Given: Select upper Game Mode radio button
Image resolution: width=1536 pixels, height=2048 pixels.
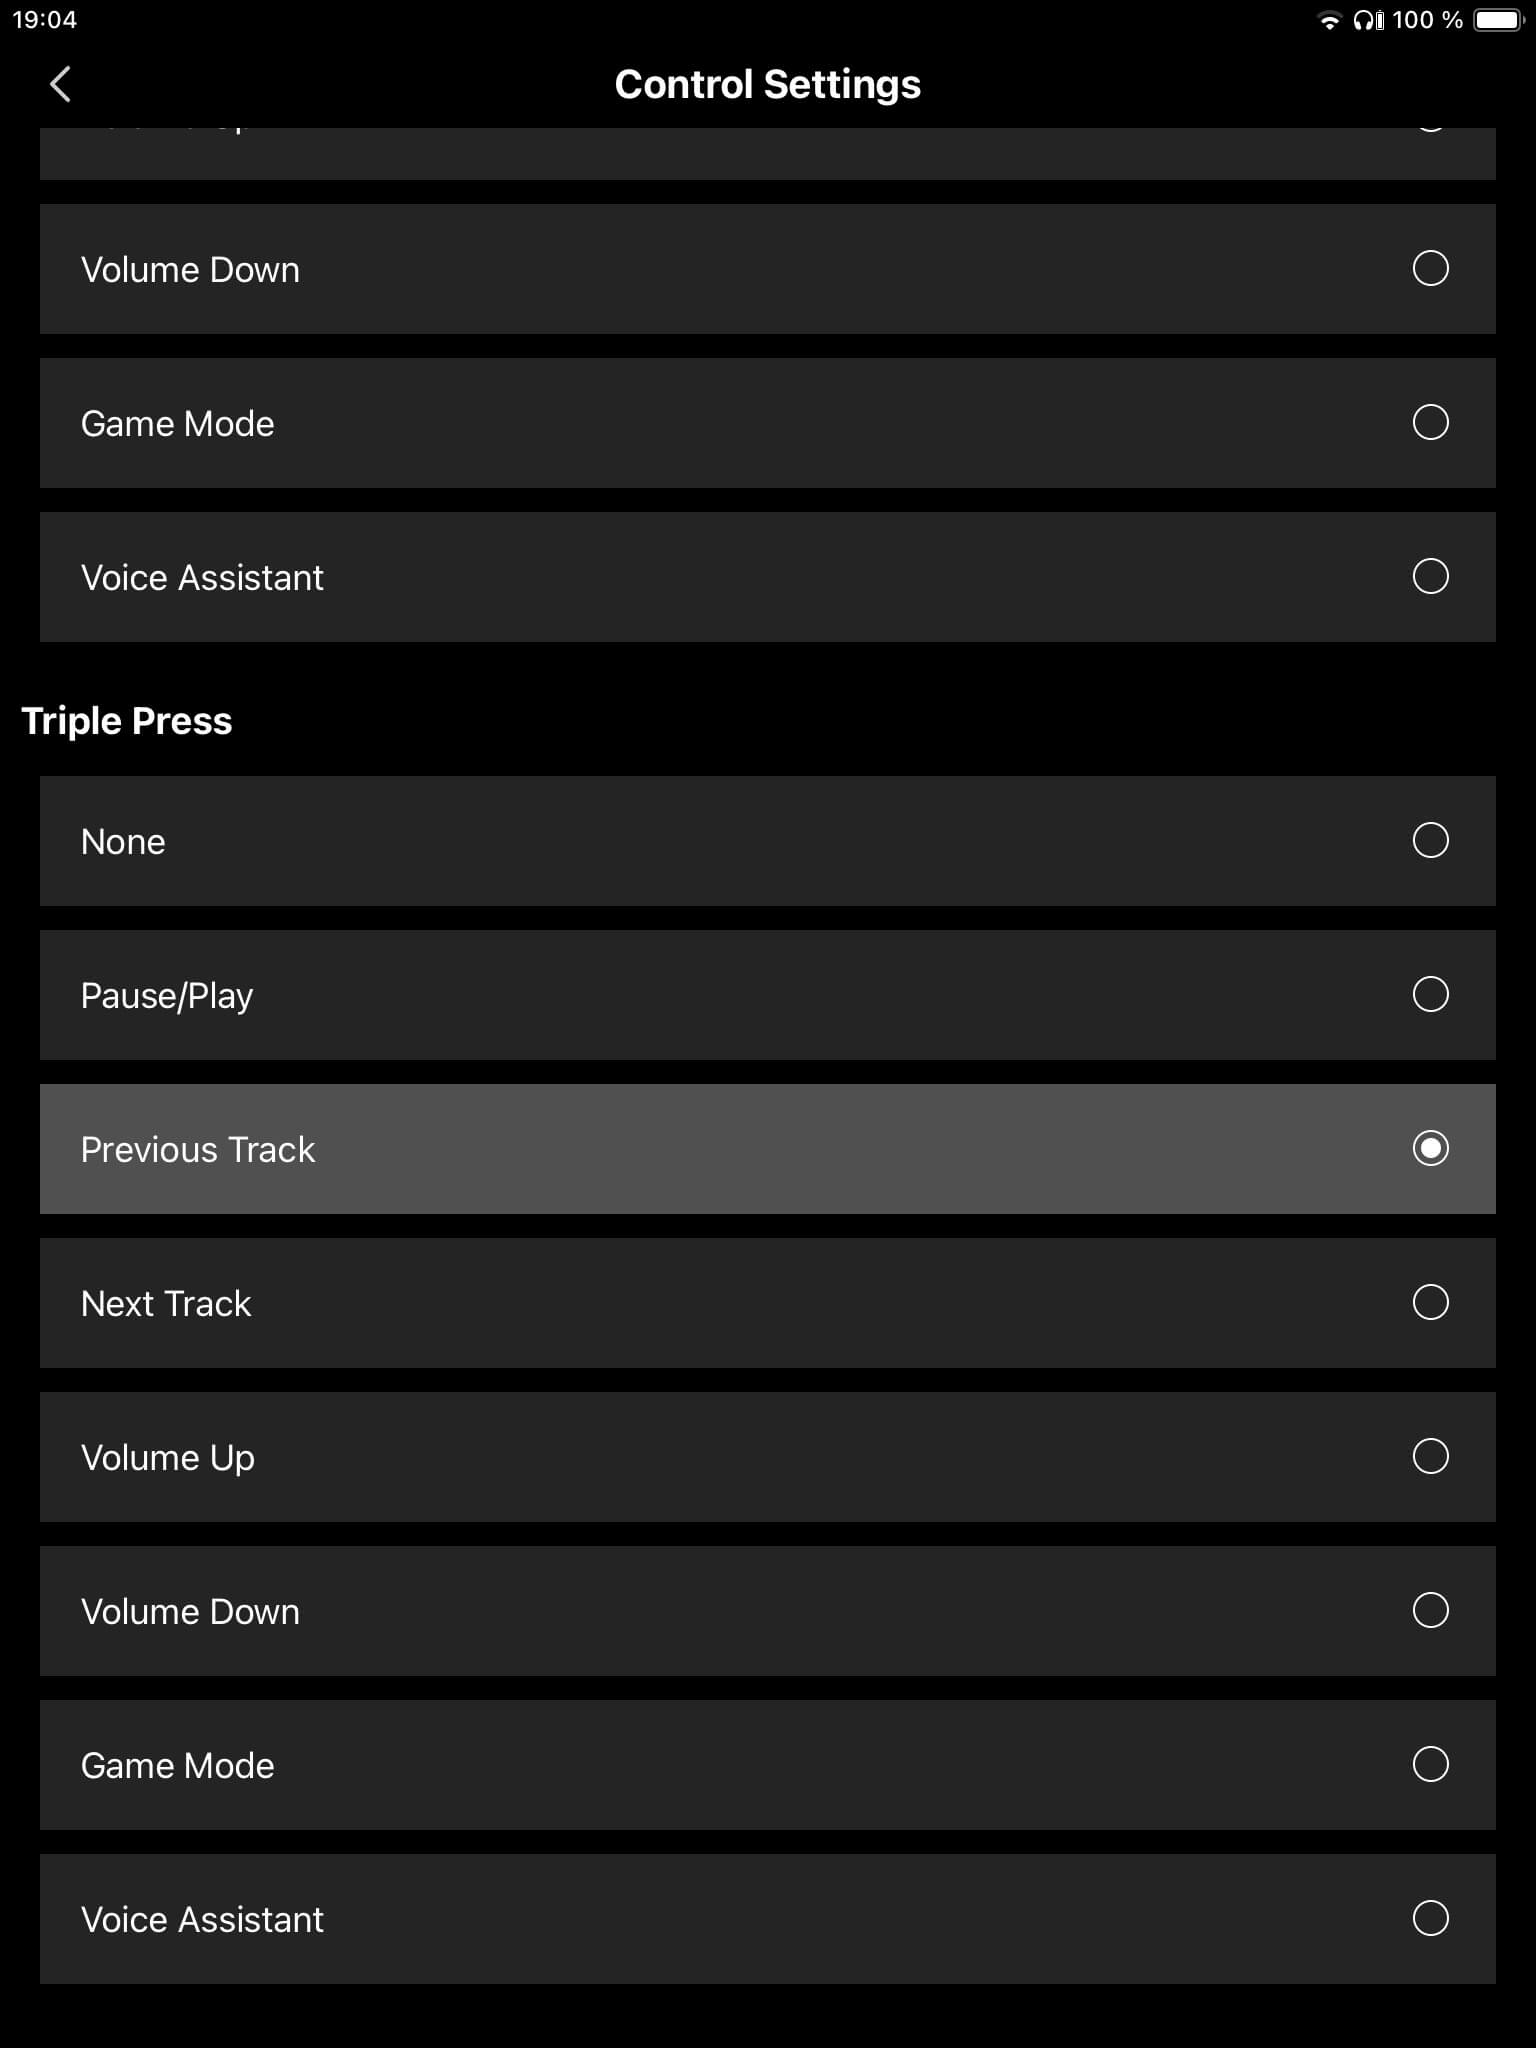Looking at the screenshot, I should pyautogui.click(x=1430, y=423).
